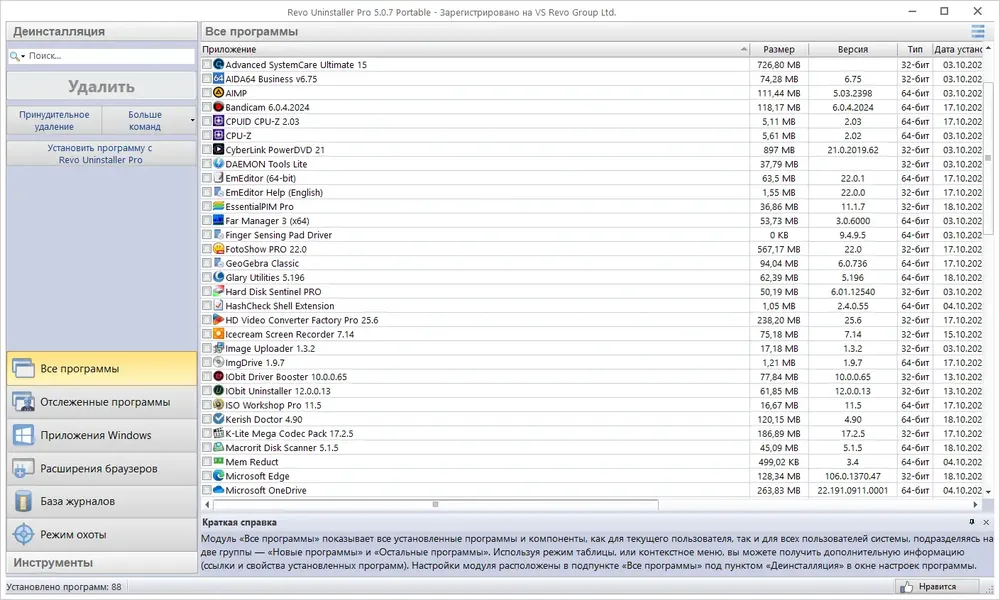Viewport: 1000px width, 600px height.
Task: Expand the Инструменты section
Action: pyautogui.click(x=102, y=562)
